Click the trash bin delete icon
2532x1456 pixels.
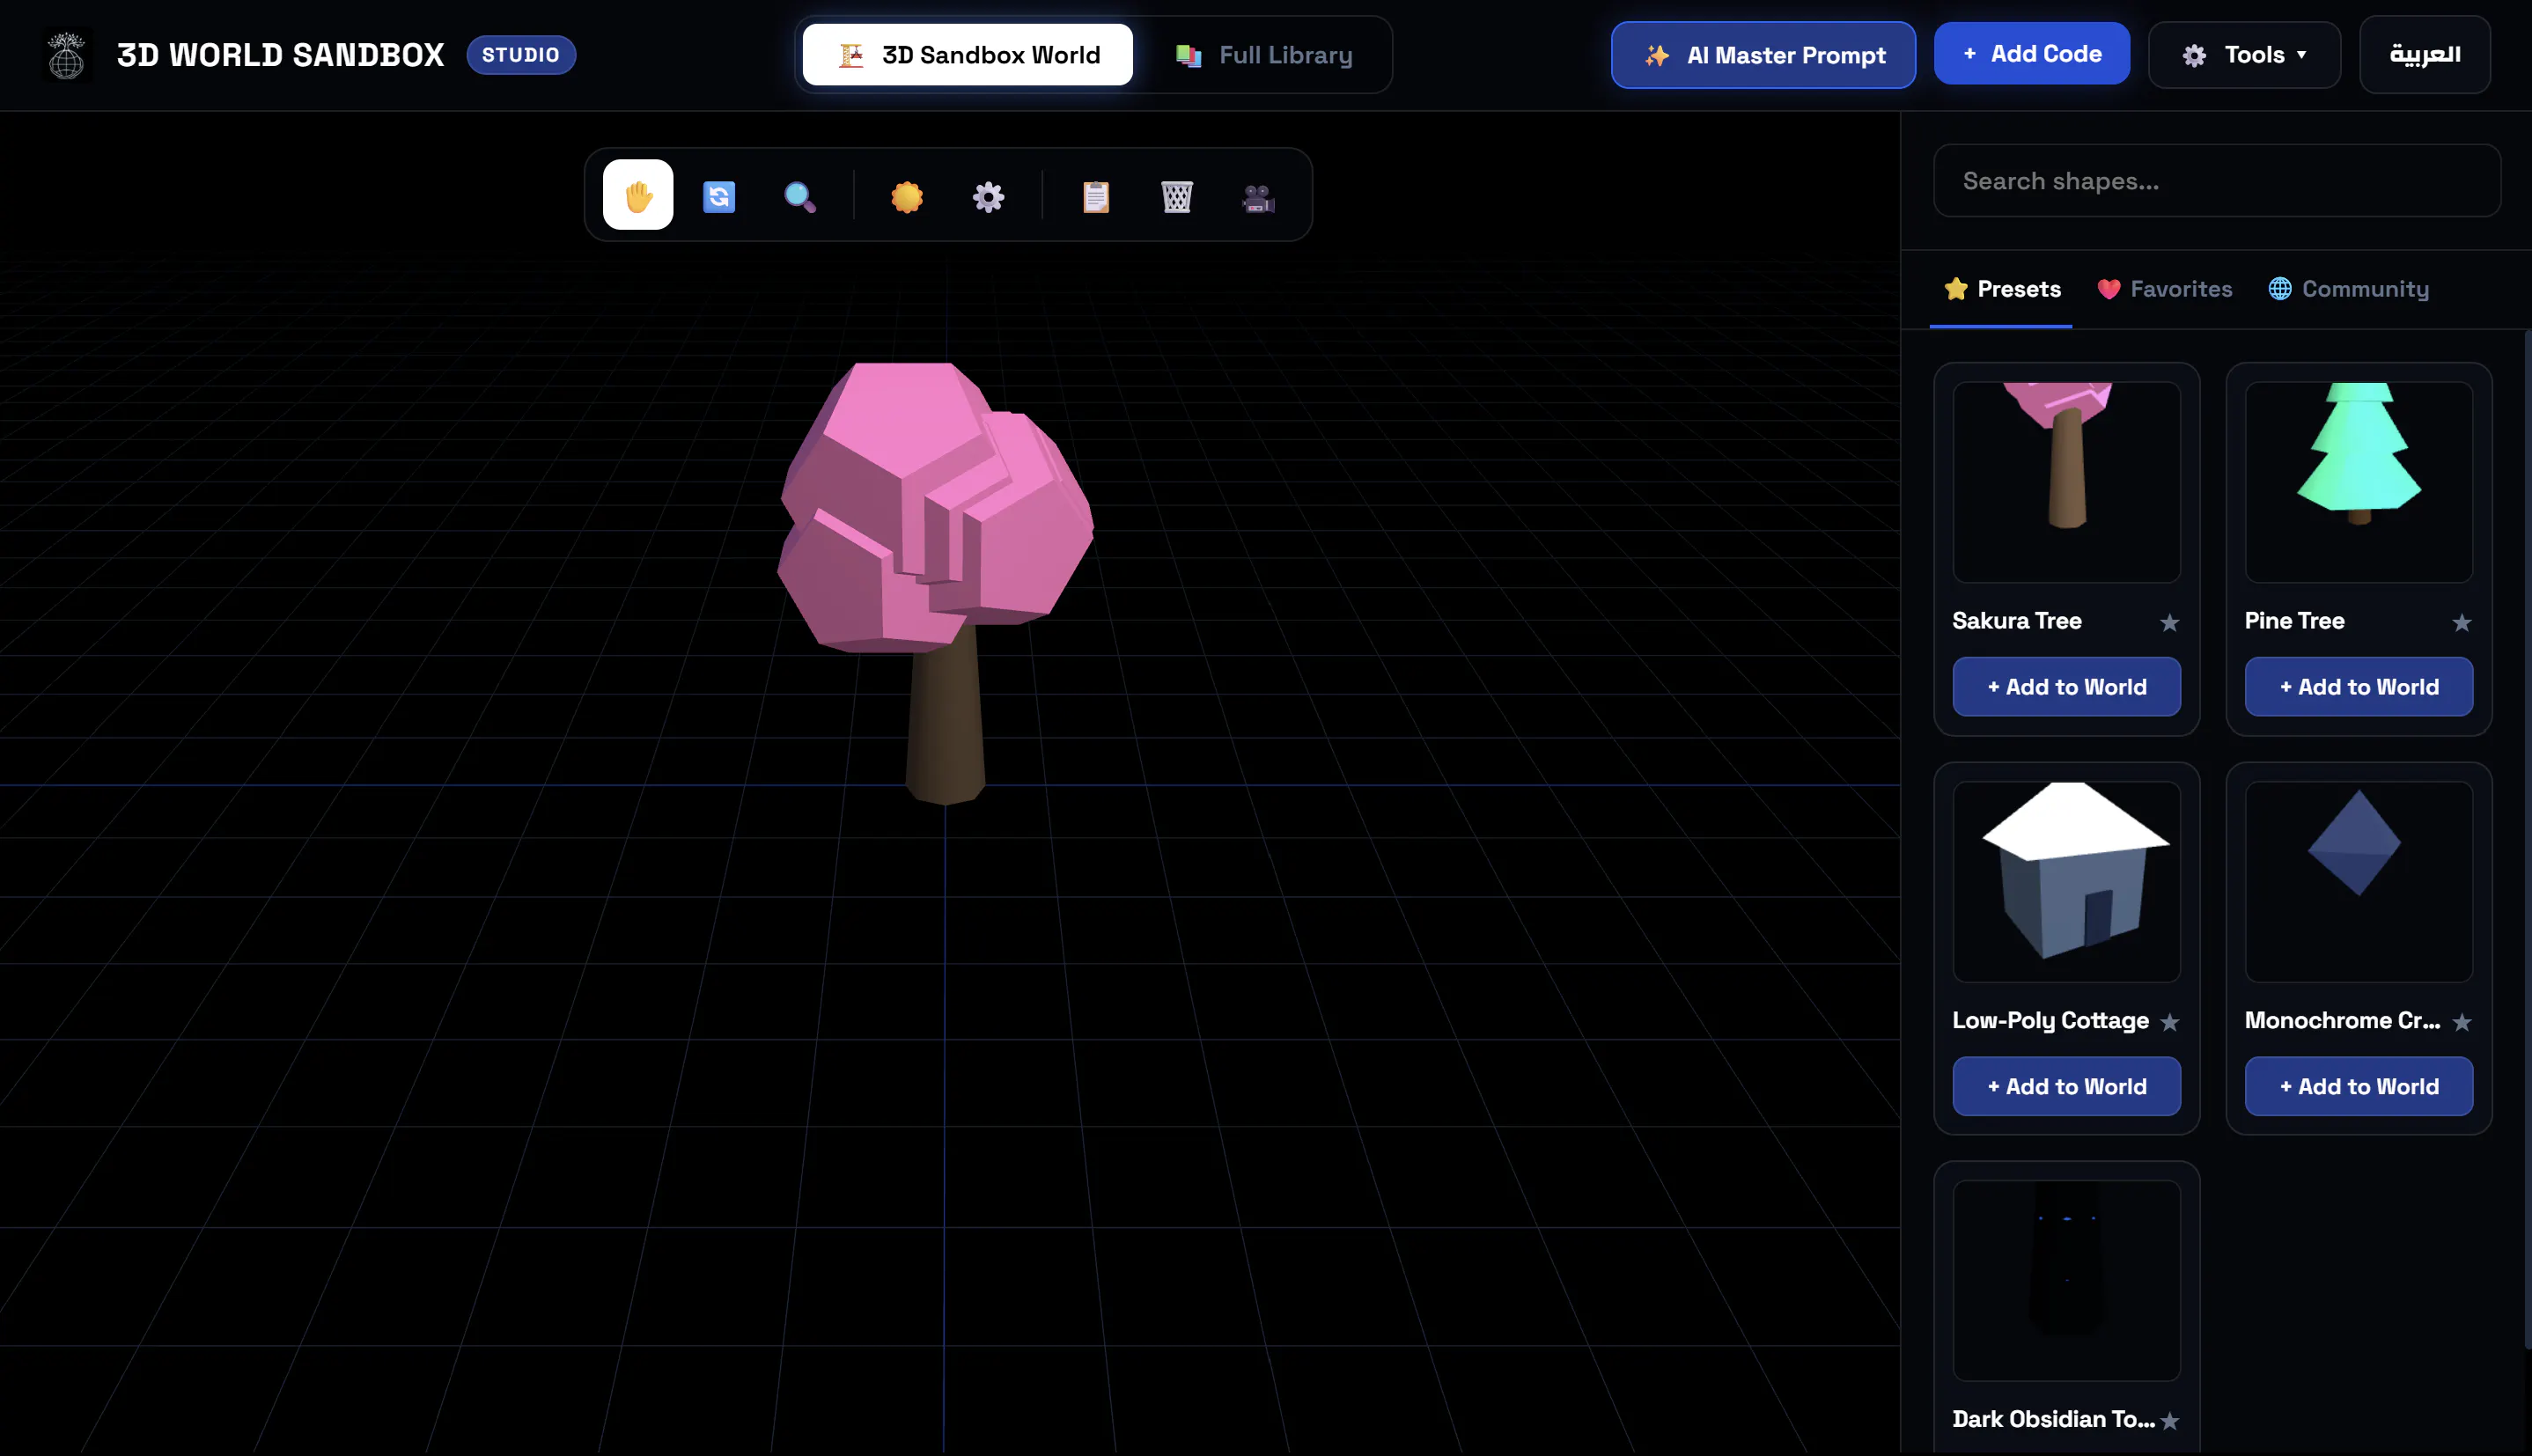click(x=1177, y=196)
